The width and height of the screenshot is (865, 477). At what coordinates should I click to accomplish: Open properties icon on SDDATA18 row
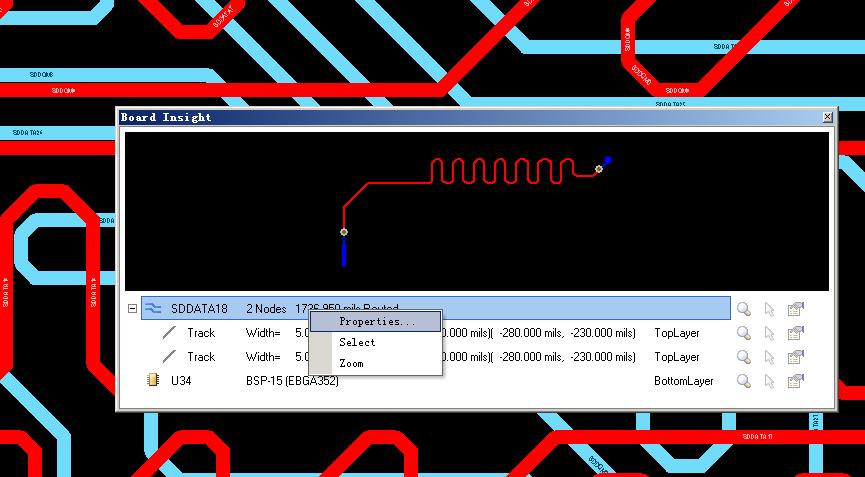(x=795, y=309)
